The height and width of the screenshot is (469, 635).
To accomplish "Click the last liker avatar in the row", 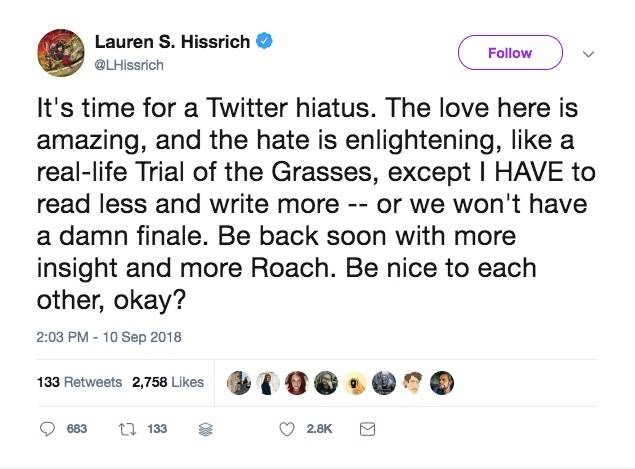I will [443, 382].
